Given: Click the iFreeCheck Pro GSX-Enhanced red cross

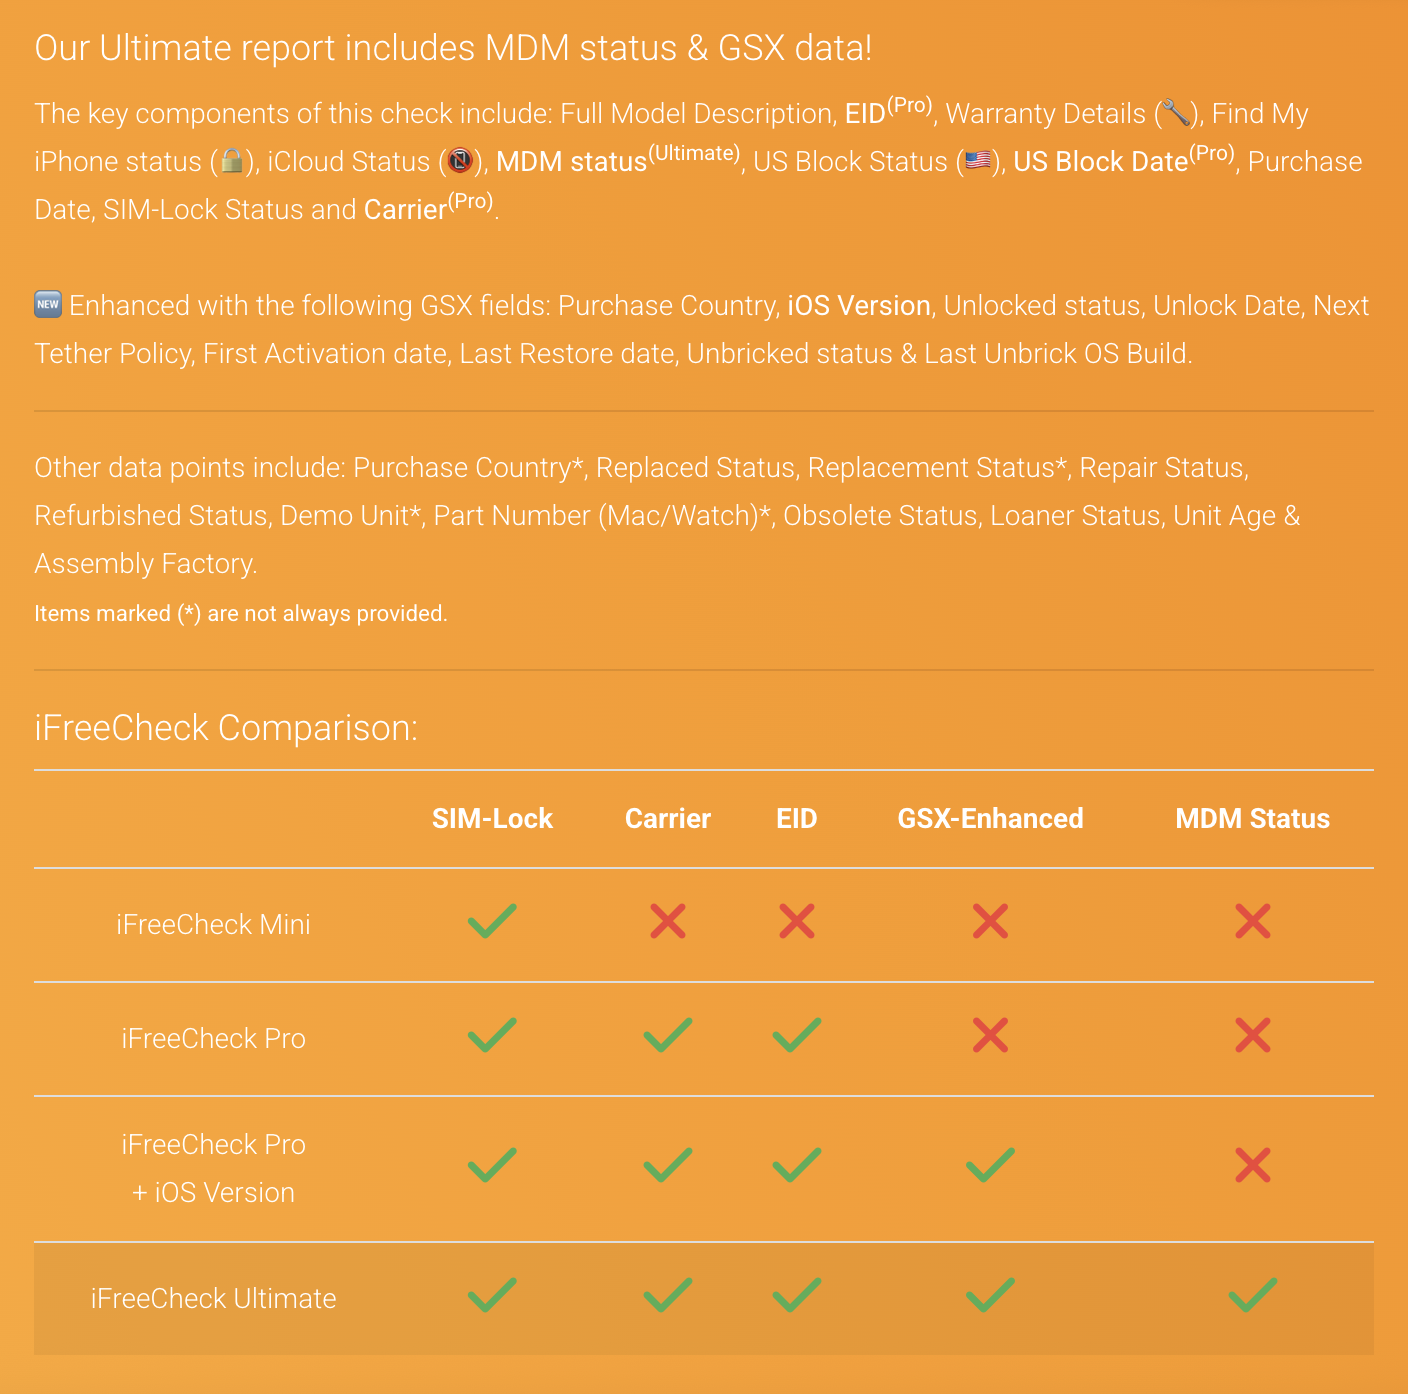Looking at the screenshot, I should [x=990, y=1035].
